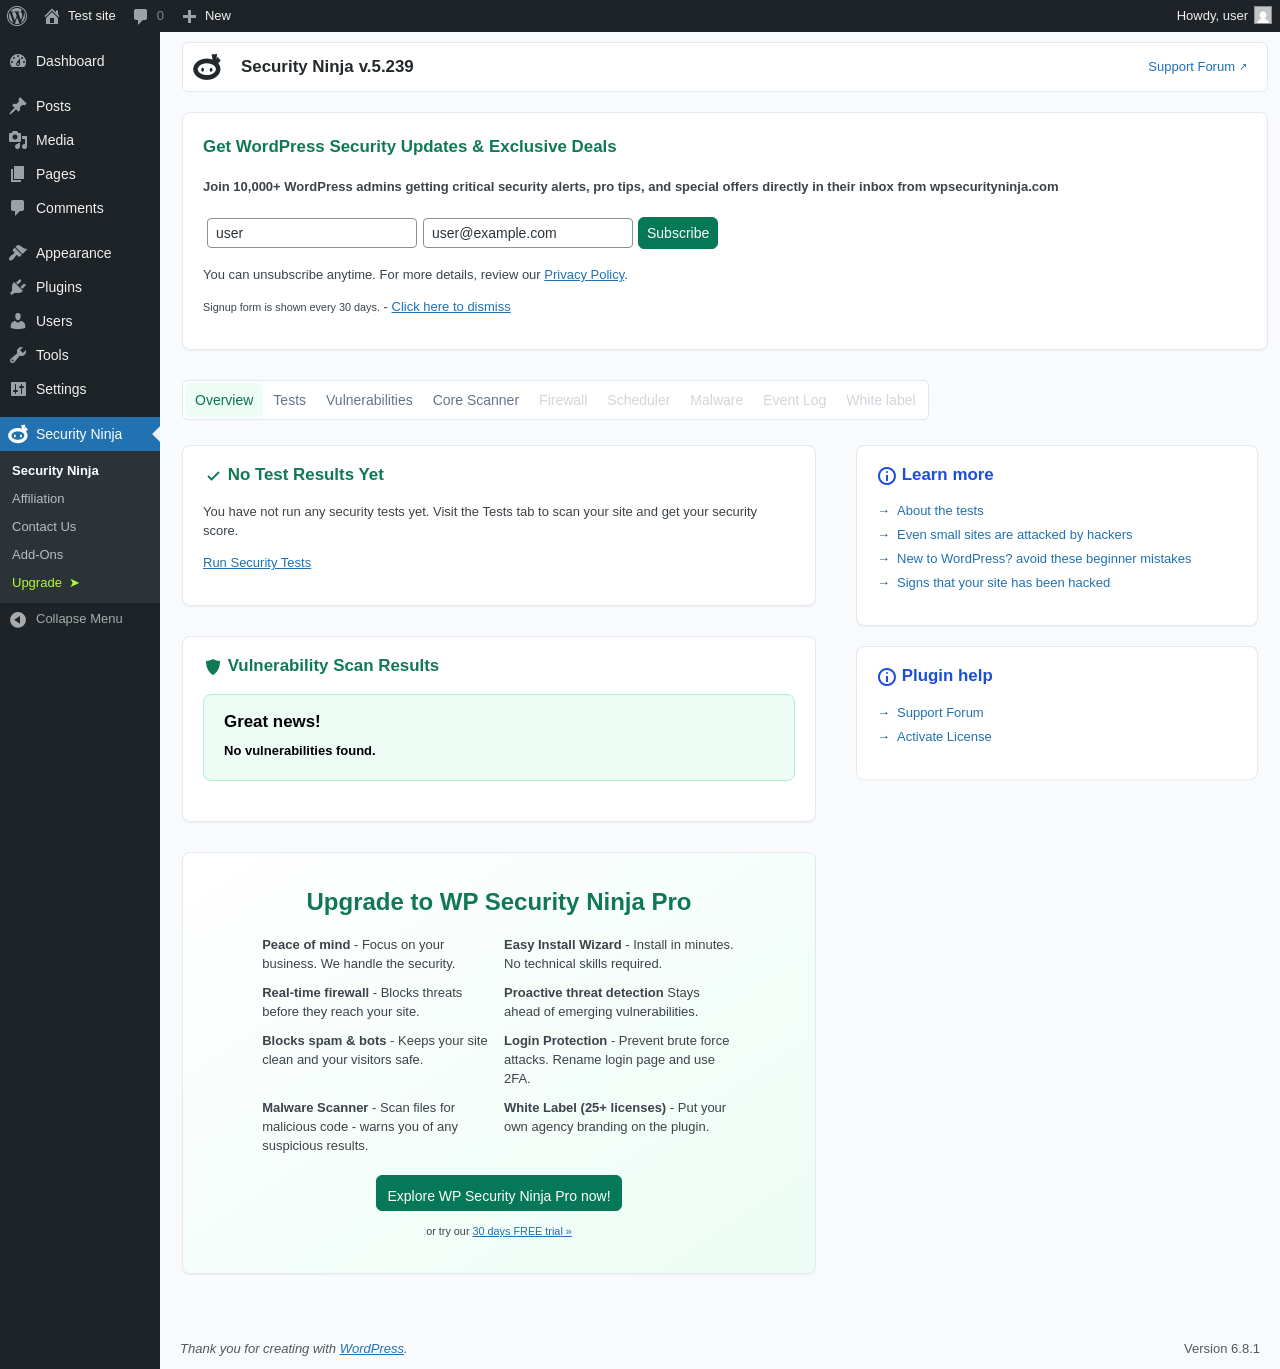Click the Version 6.8.1 footer text
1280x1369 pixels.
[1222, 1349]
